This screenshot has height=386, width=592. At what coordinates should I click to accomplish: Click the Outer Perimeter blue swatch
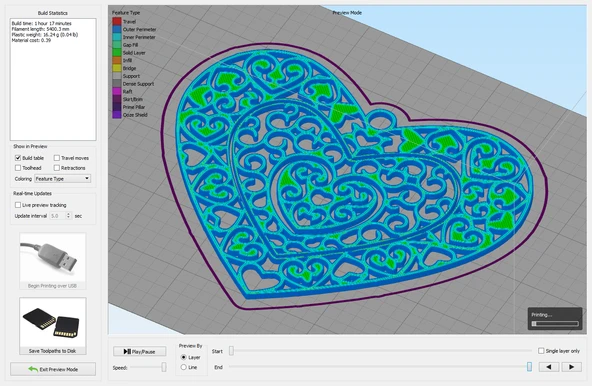117,29
